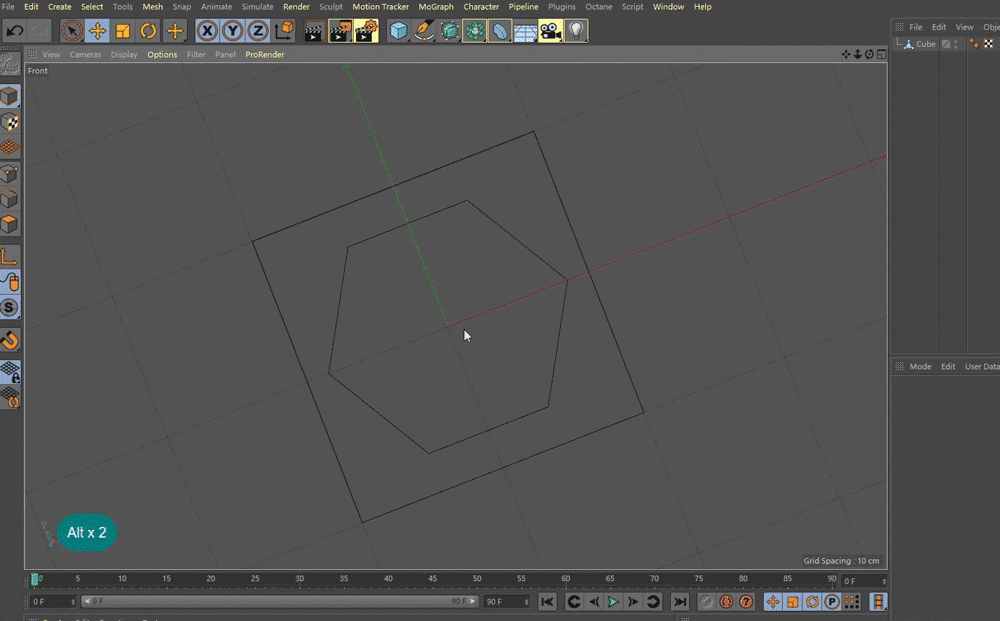The image size is (1000, 621).
Task: Toggle Z axis lock
Action: [258, 31]
